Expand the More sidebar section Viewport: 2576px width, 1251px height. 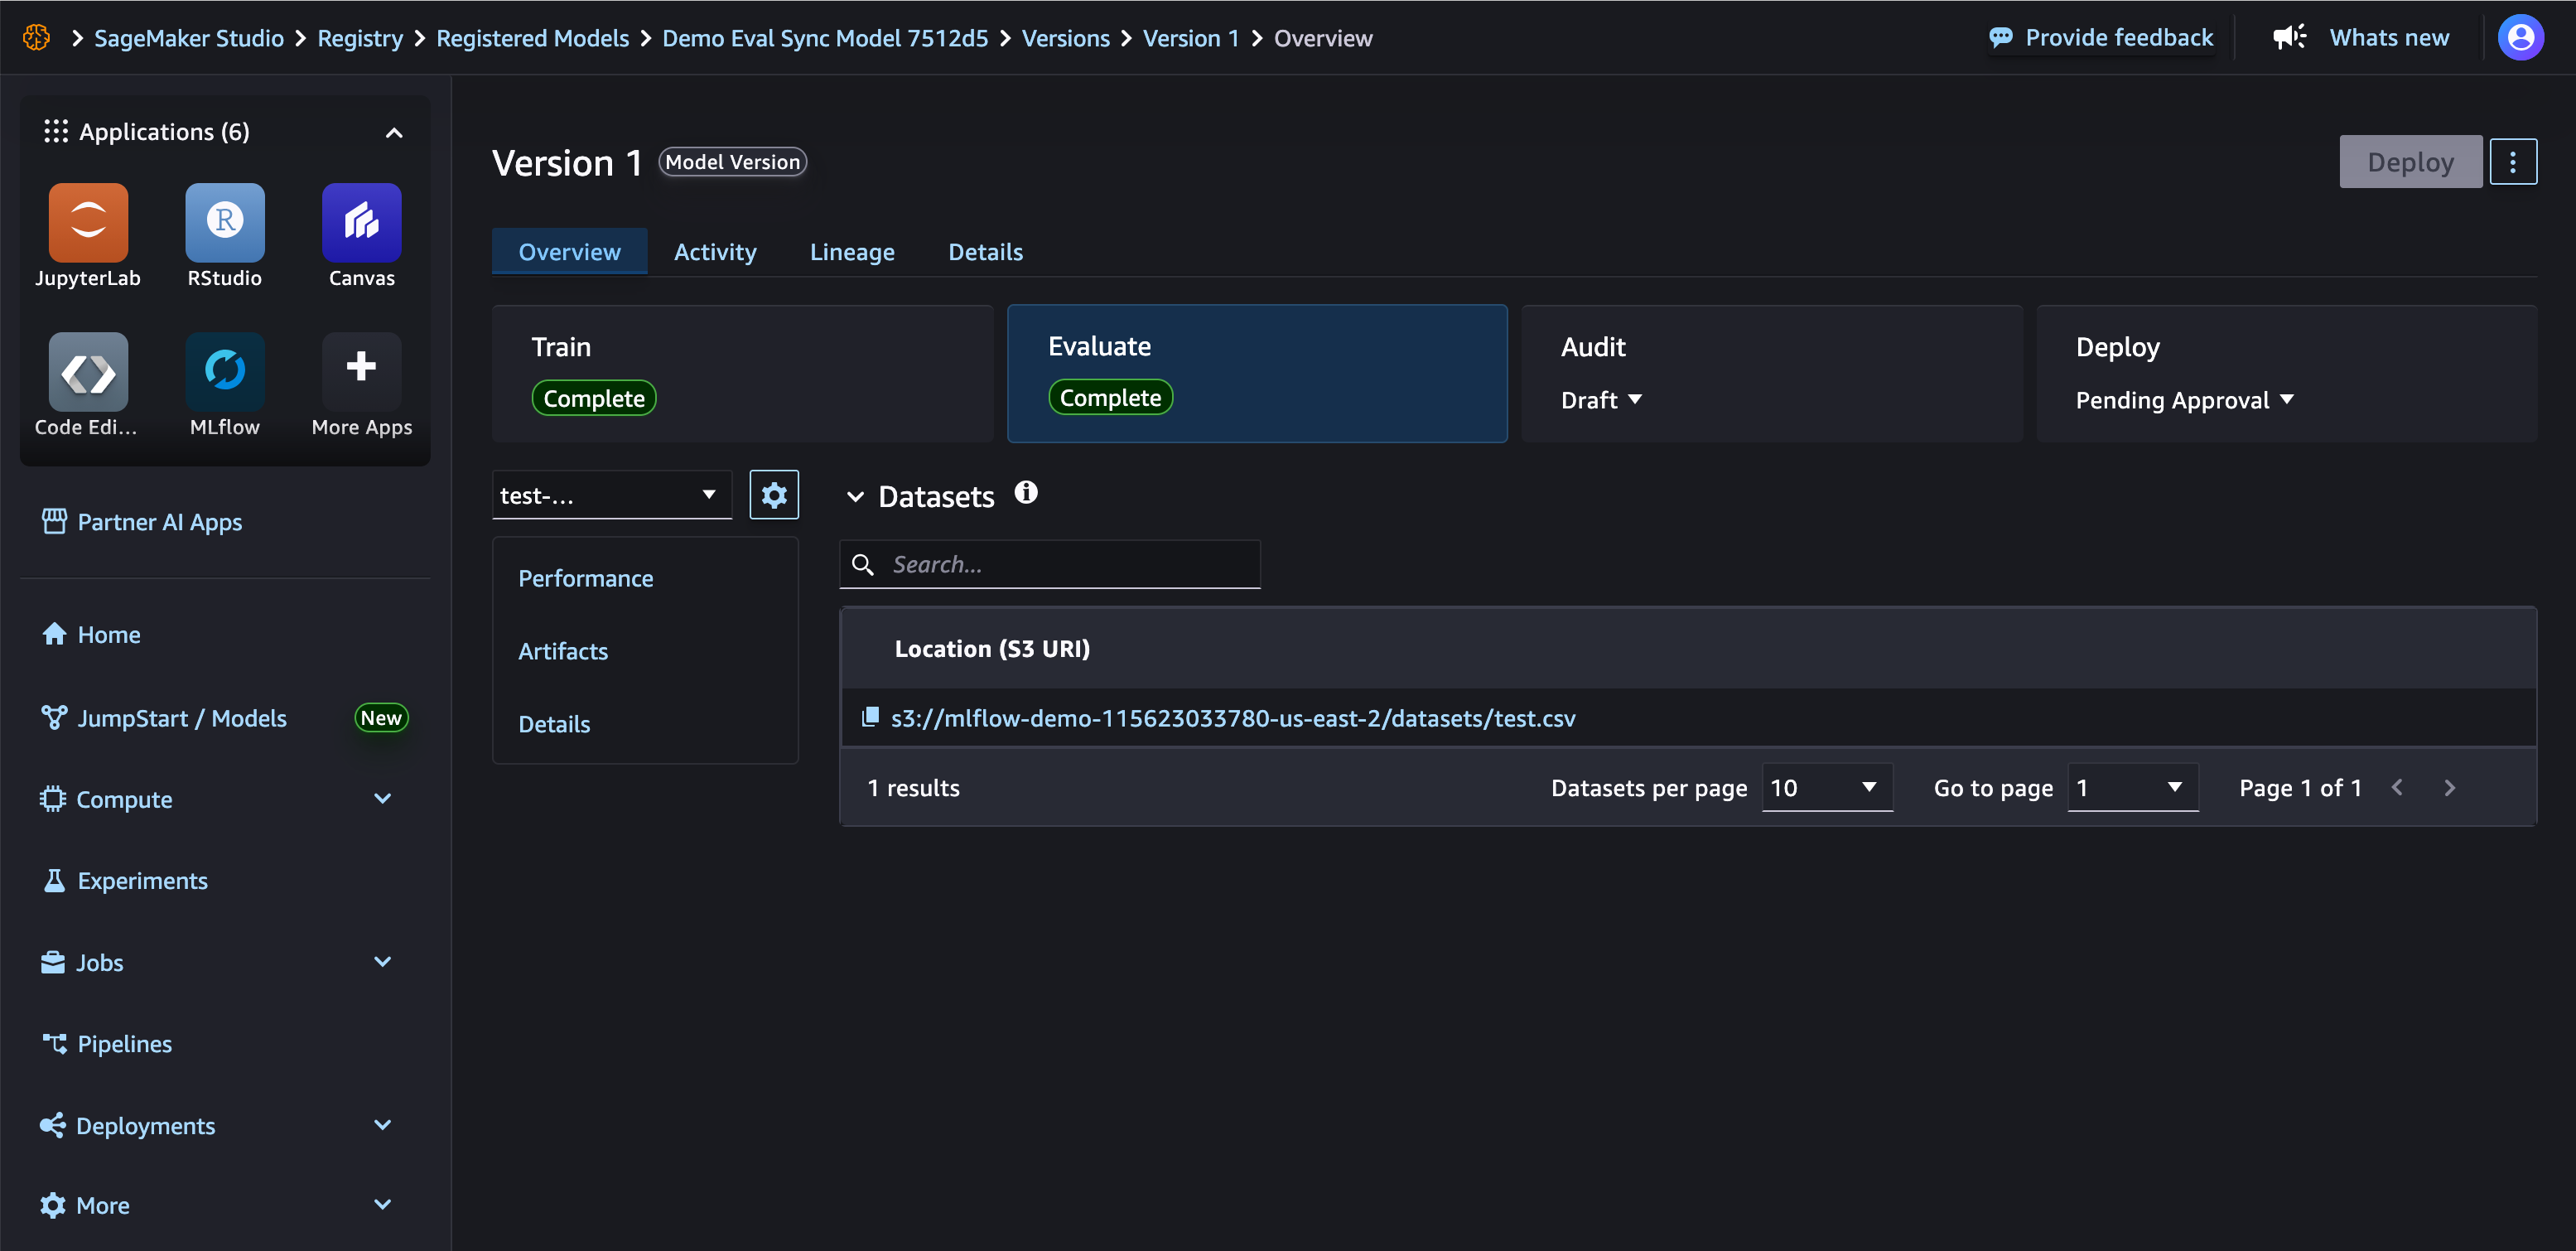pyautogui.click(x=382, y=1205)
